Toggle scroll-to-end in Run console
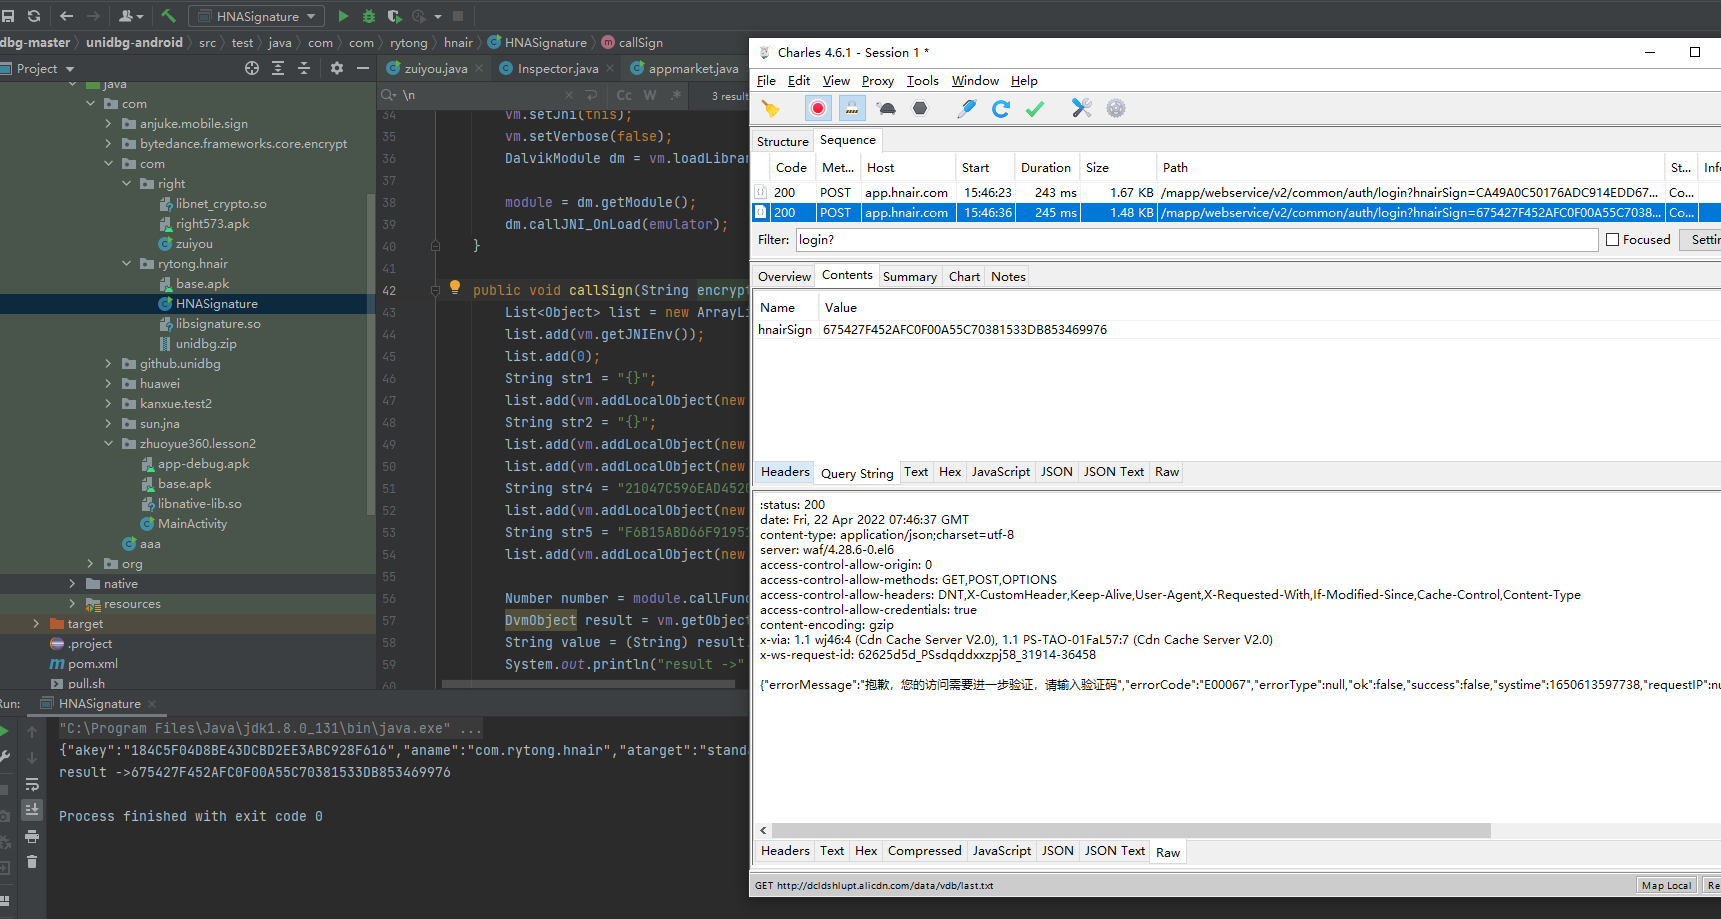1721x919 pixels. click(x=32, y=809)
